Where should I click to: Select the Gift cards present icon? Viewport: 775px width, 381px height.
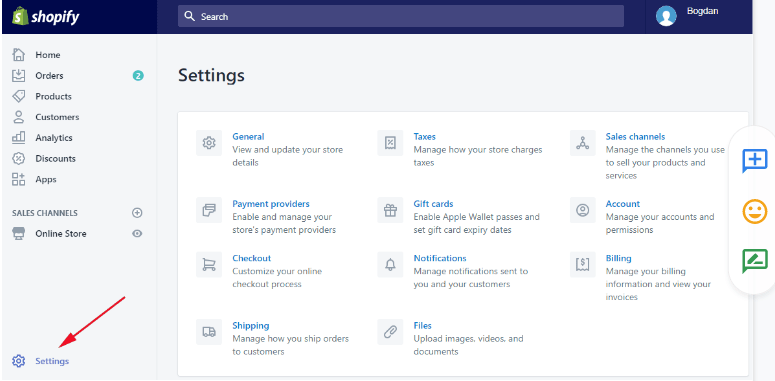coord(390,211)
